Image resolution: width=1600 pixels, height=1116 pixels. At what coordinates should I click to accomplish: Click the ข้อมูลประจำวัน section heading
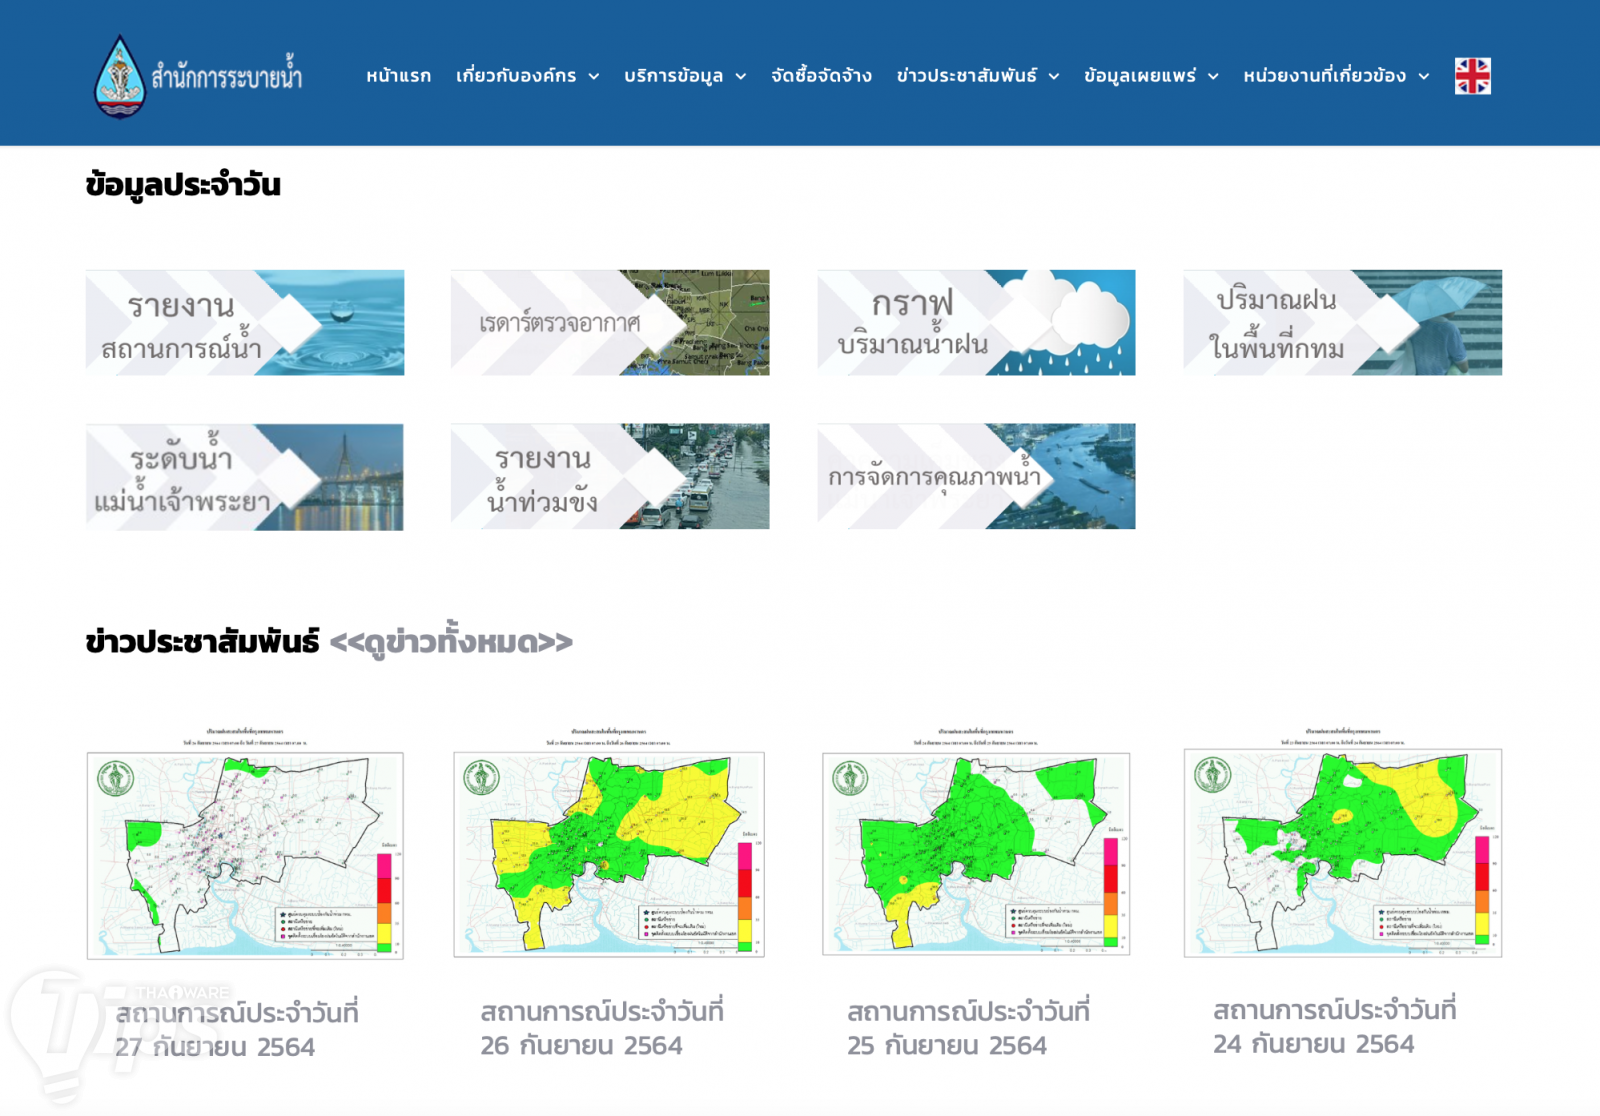pyautogui.click(x=183, y=185)
